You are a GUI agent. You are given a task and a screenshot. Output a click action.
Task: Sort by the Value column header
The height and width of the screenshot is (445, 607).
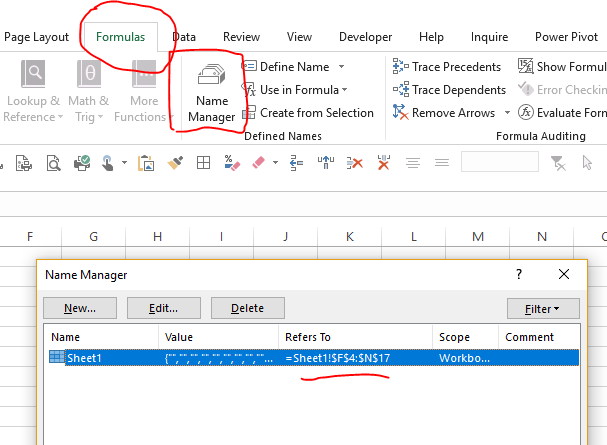click(218, 337)
